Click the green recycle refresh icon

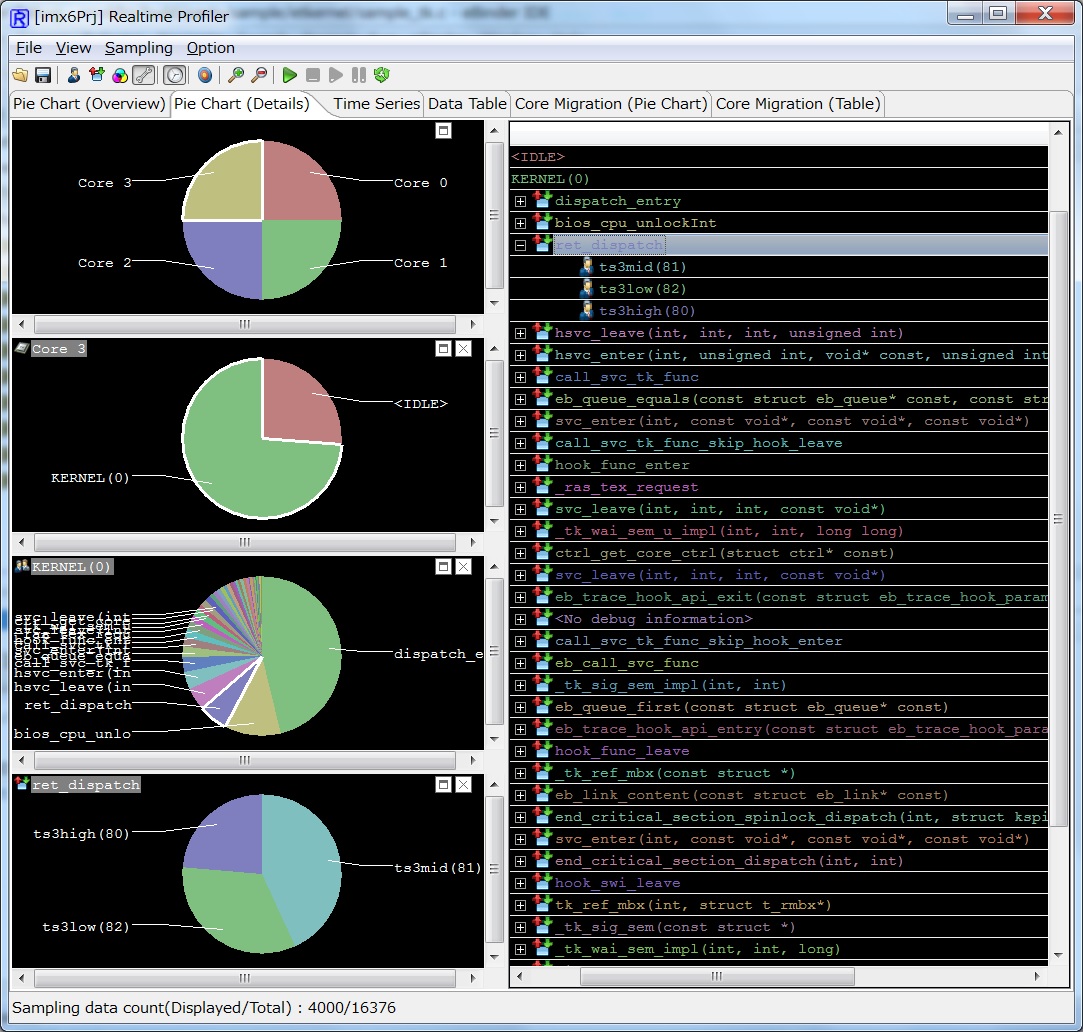(381, 75)
